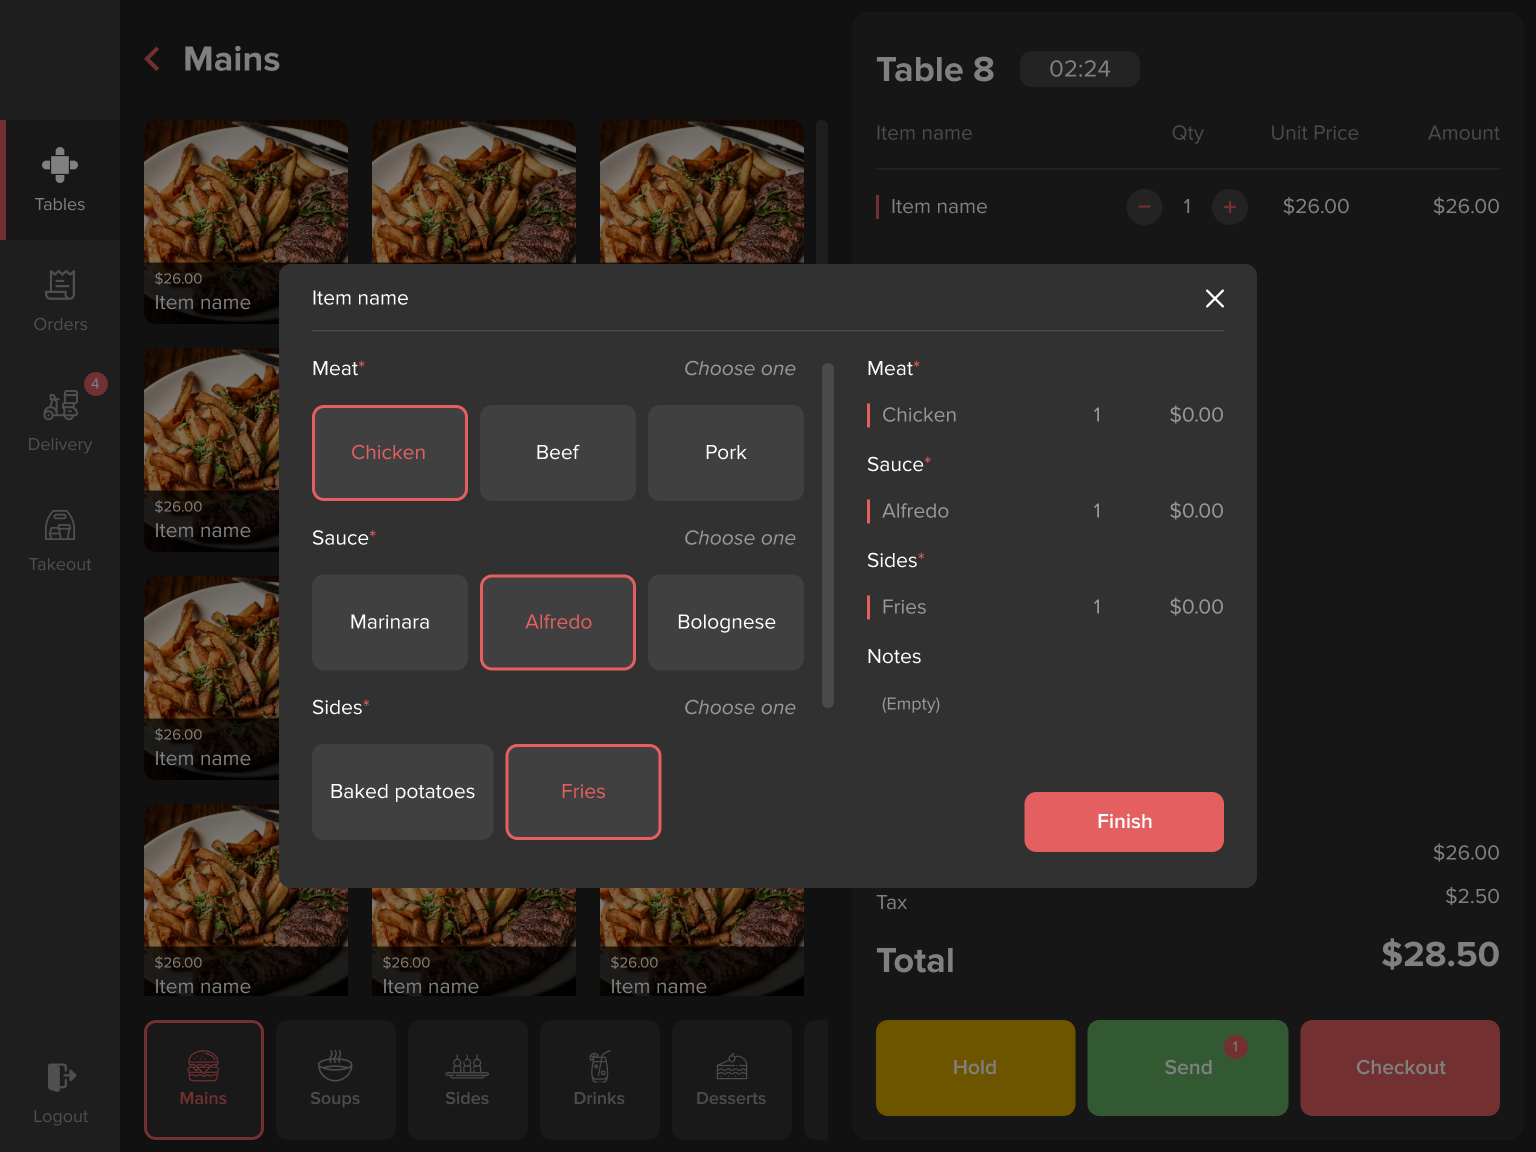Click the Unit Price column header
The width and height of the screenshot is (1536, 1152).
pyautogui.click(x=1314, y=133)
